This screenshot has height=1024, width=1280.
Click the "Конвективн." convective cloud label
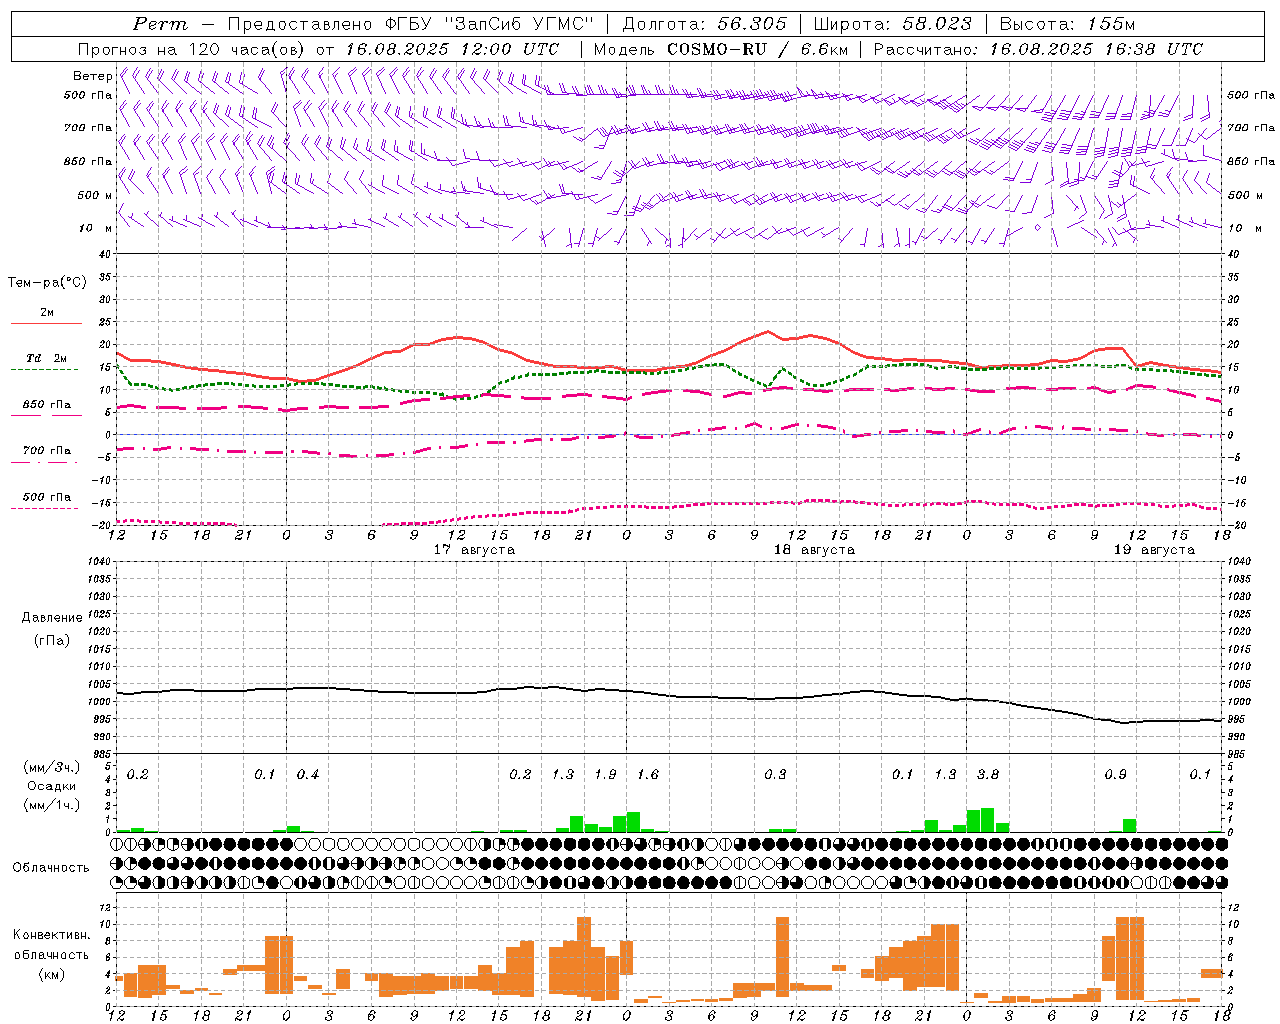[x=51, y=934]
